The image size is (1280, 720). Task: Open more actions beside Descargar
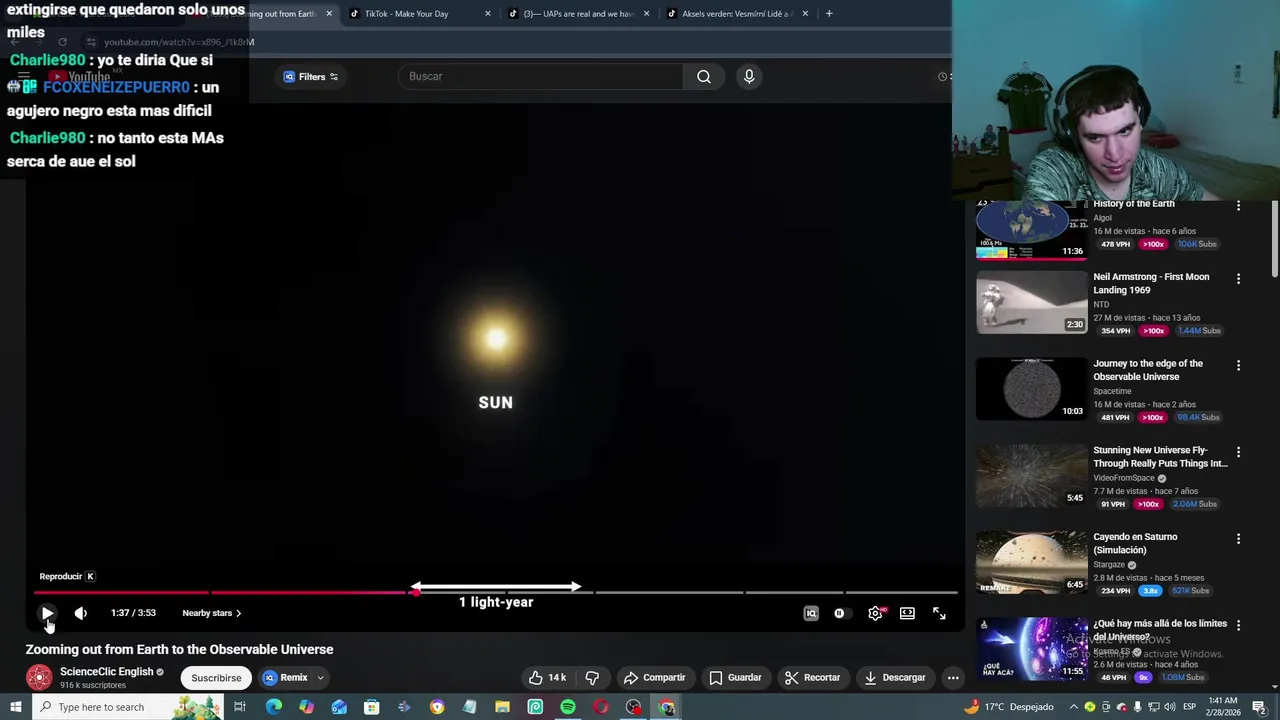tap(953, 678)
